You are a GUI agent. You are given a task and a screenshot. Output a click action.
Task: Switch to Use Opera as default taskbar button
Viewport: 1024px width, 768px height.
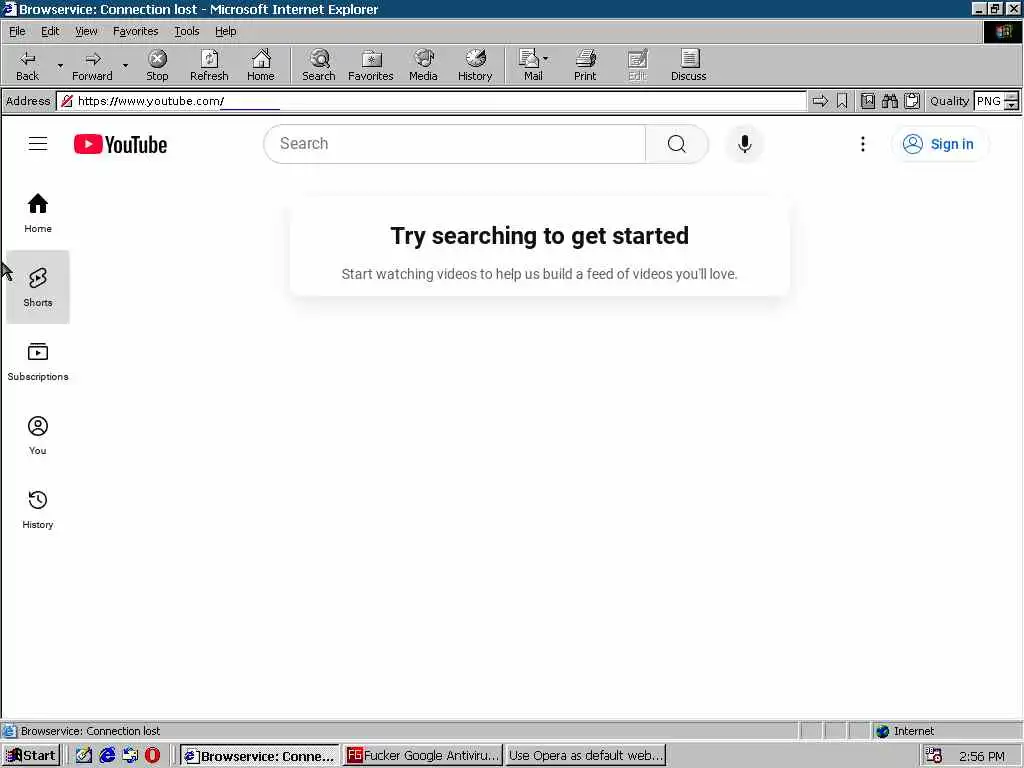coord(586,756)
